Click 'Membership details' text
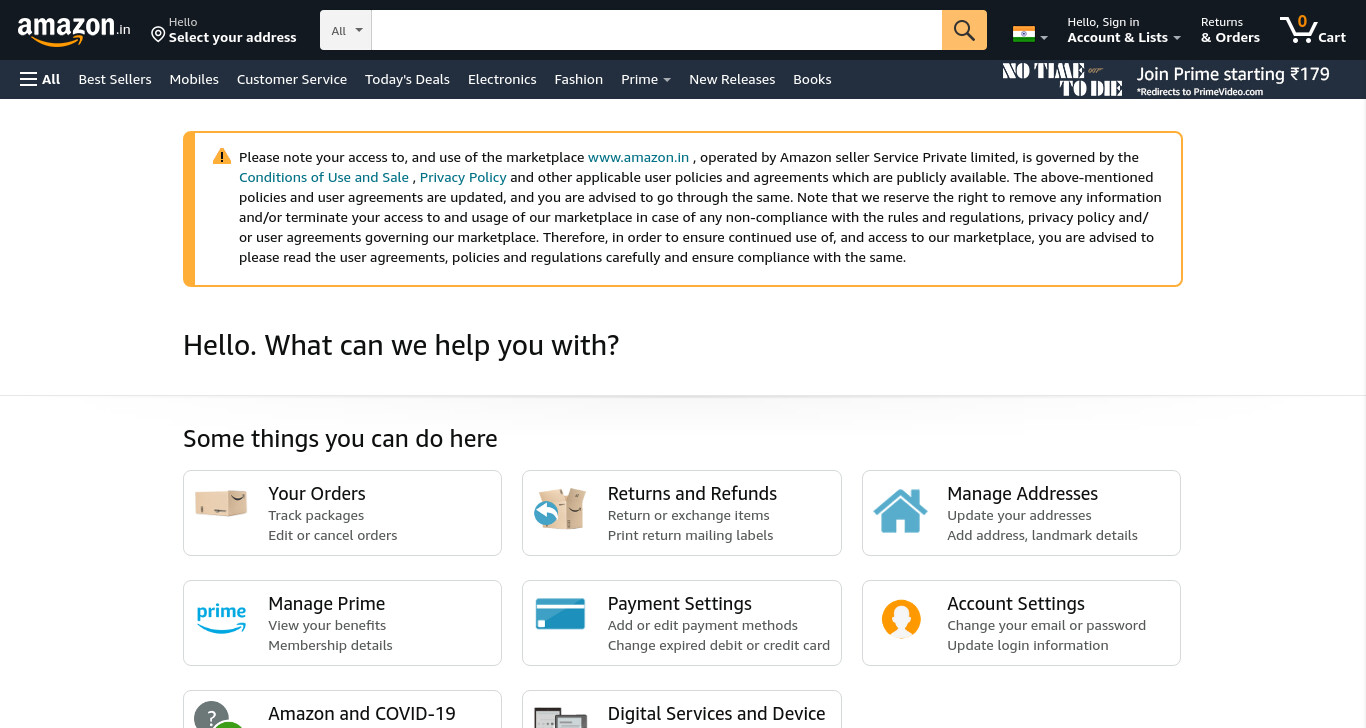This screenshot has height=728, width=1366. point(330,645)
